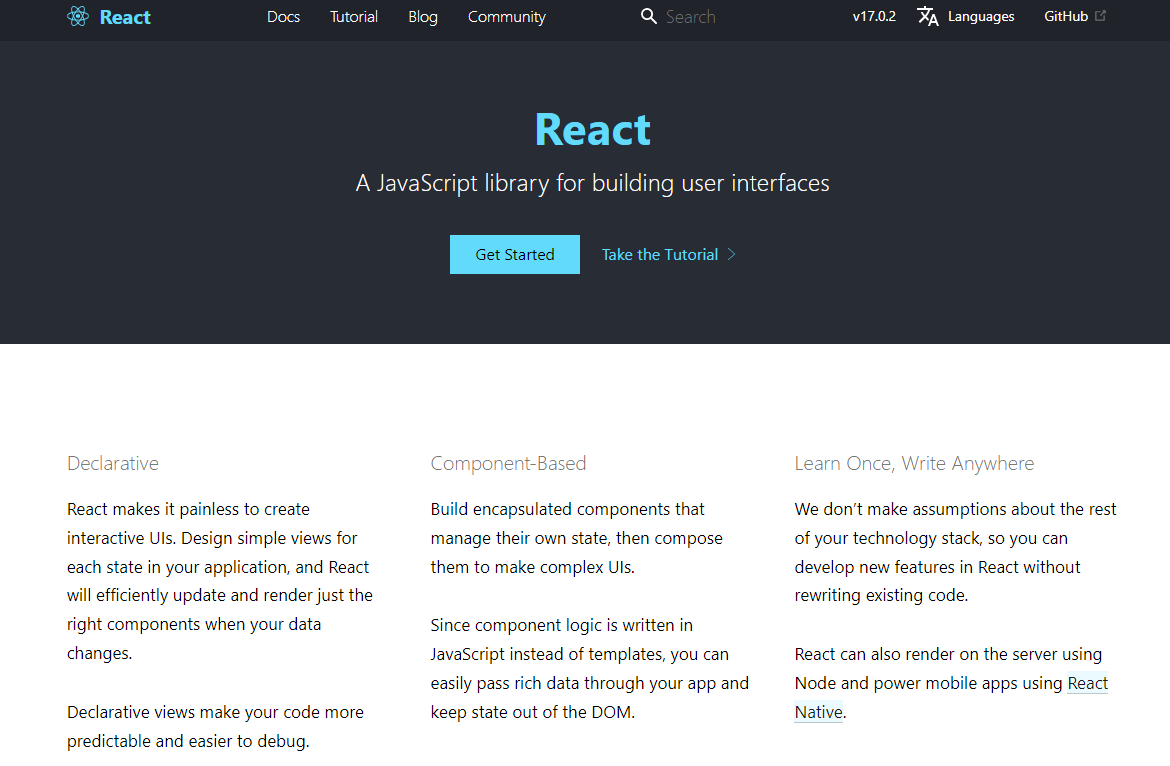Screen dimensions: 1170x766
Task: Click the v17.0.2 version label
Action: click(x=873, y=16)
